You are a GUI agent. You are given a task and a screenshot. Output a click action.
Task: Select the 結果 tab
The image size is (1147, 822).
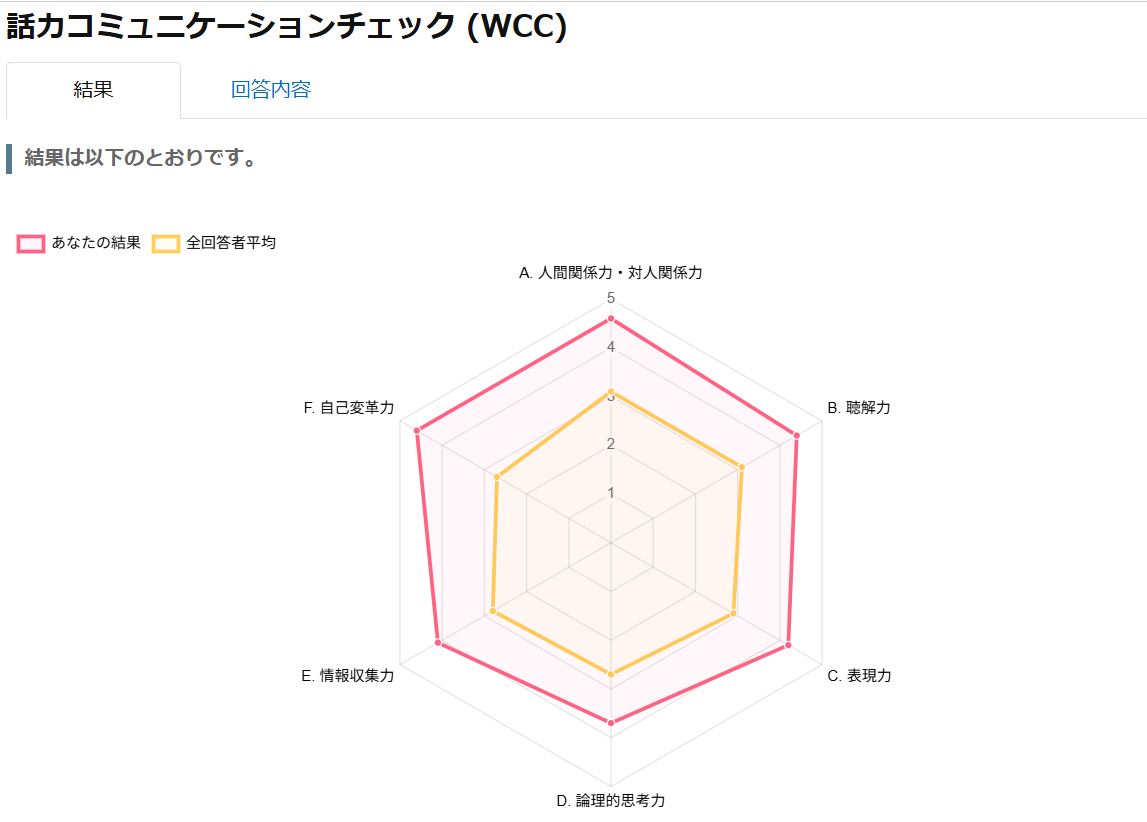pos(93,90)
